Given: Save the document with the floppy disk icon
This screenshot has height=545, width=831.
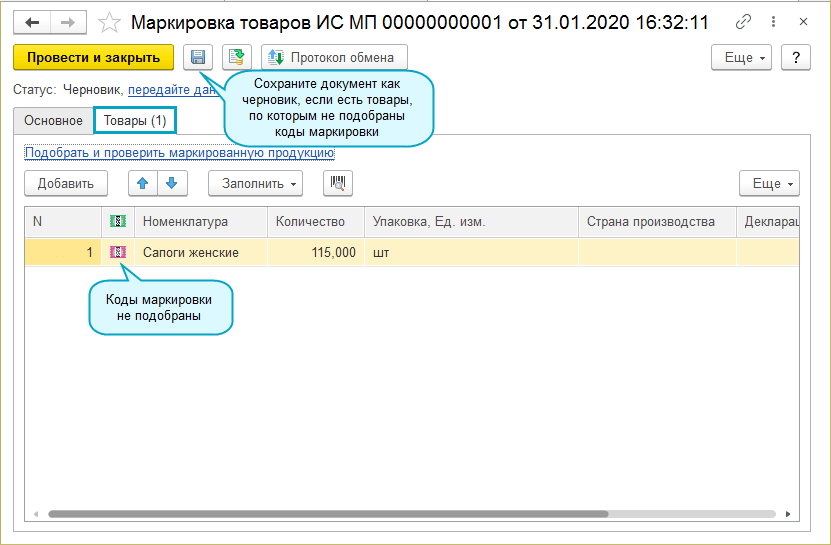Looking at the screenshot, I should [198, 57].
